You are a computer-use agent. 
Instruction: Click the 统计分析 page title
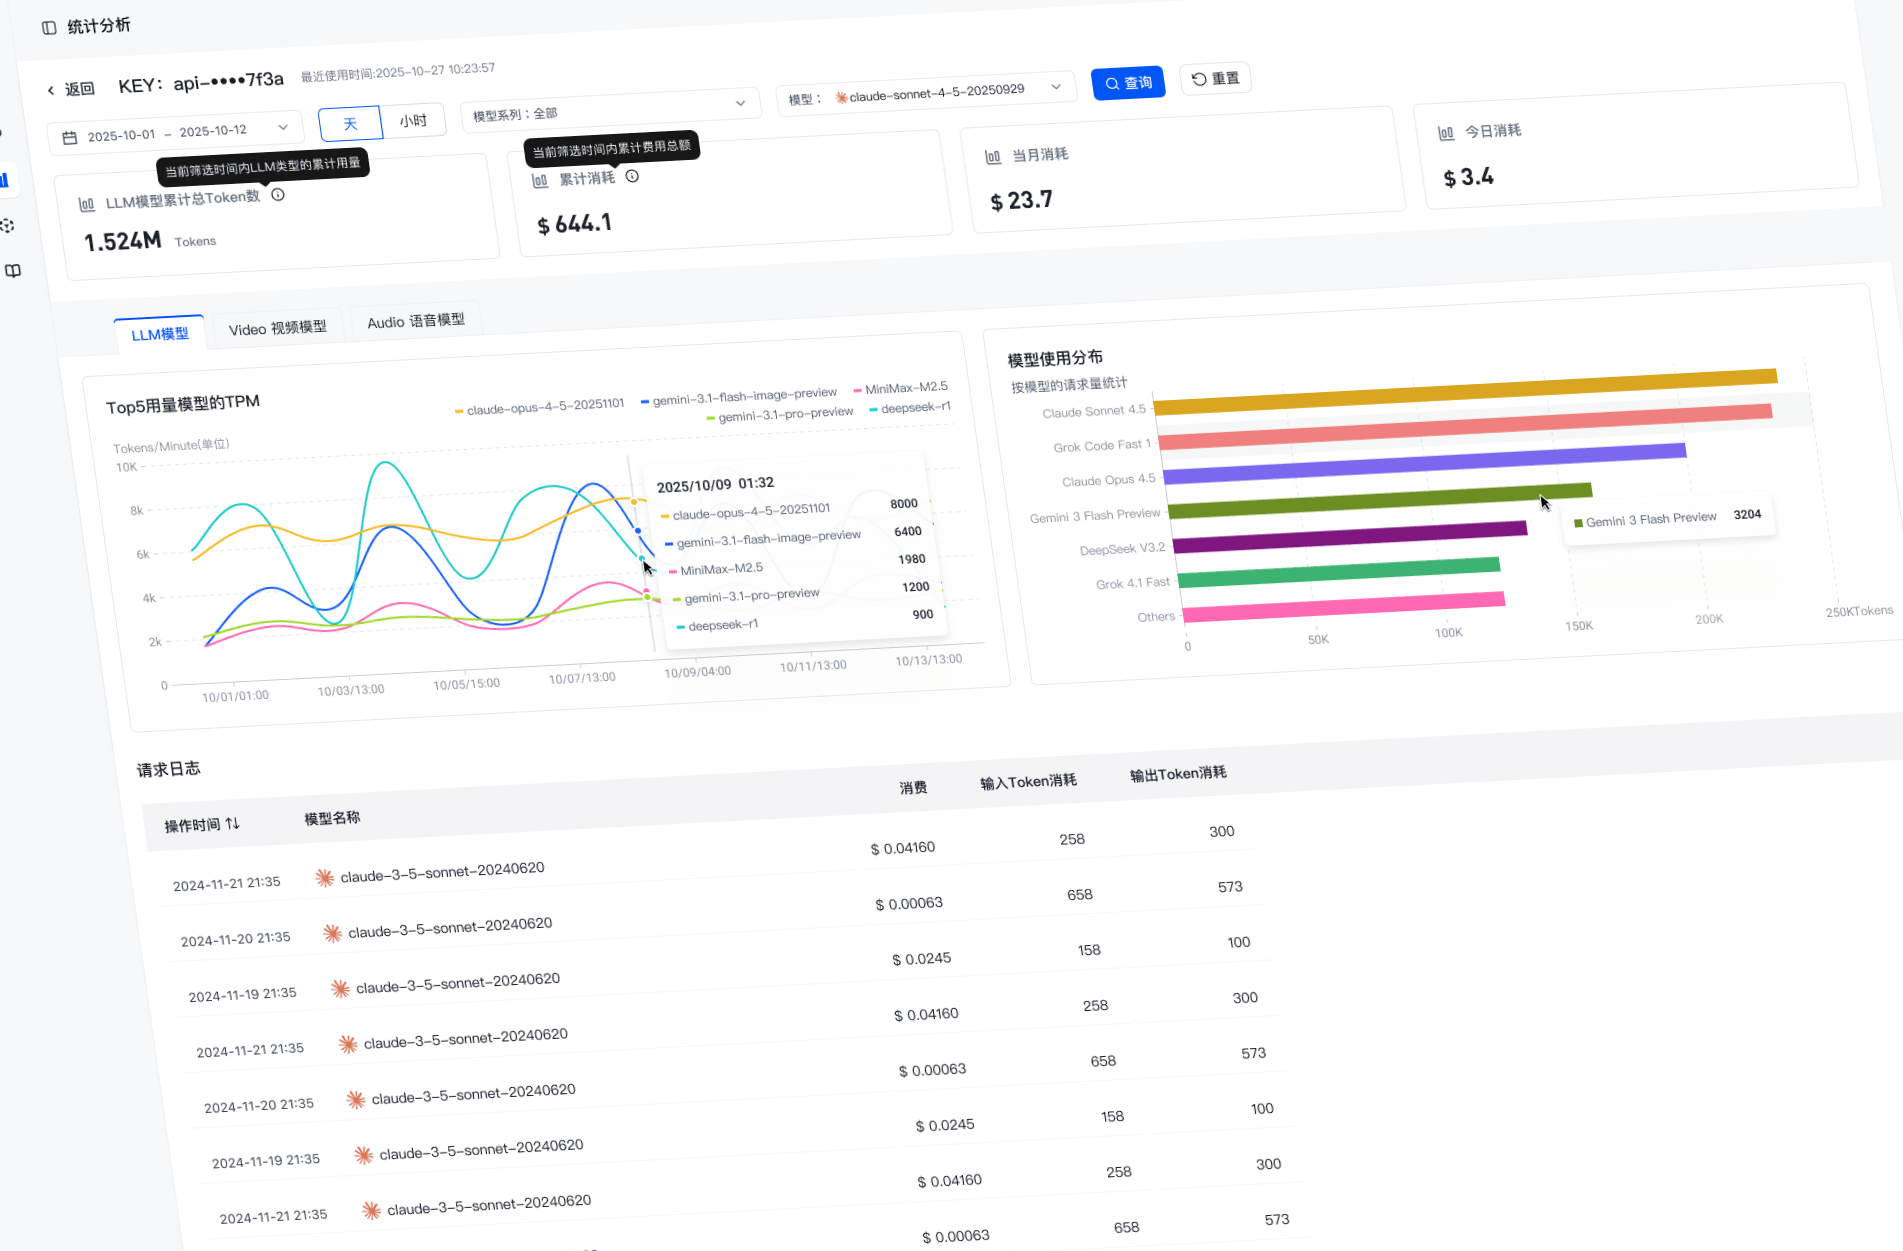98,26
